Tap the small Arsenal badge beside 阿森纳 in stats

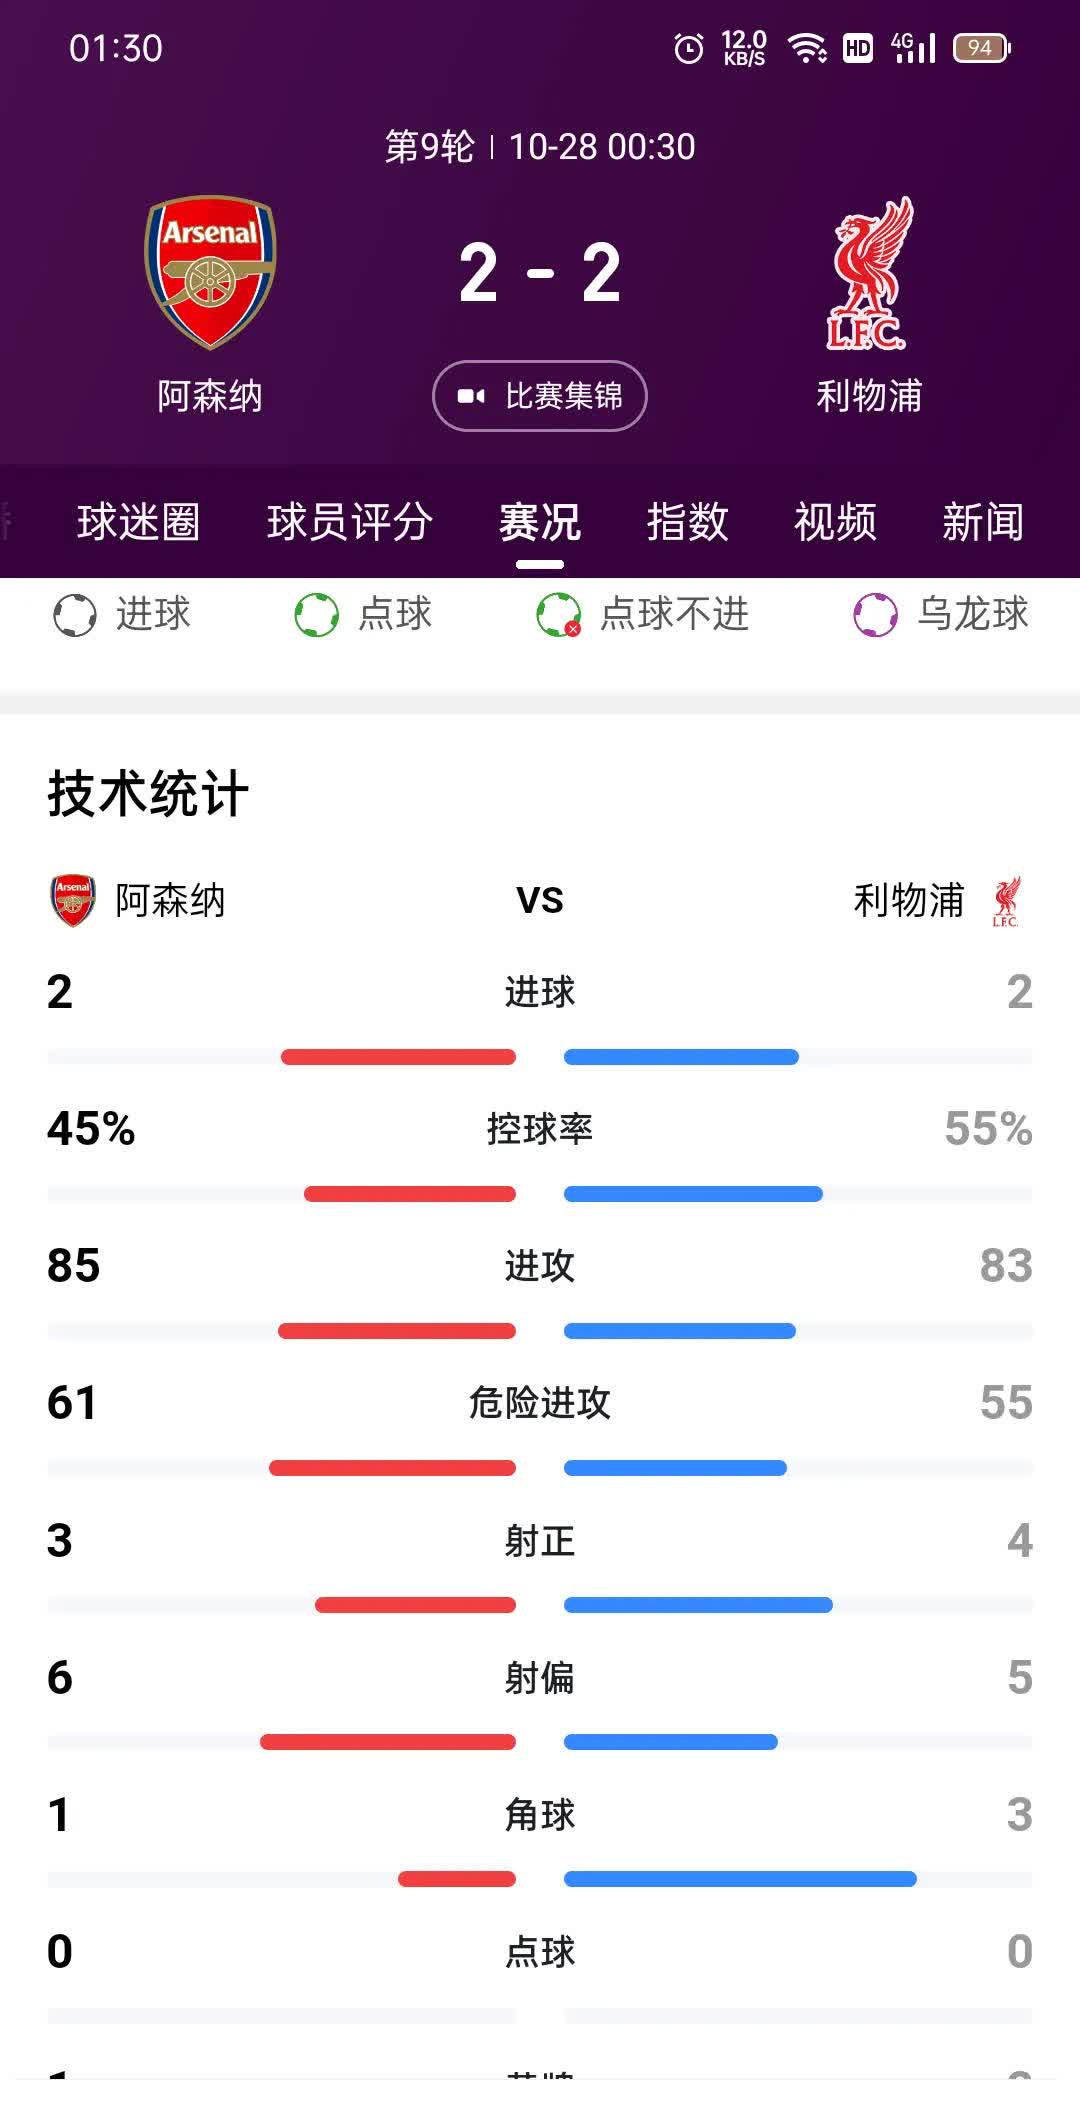tap(68, 900)
